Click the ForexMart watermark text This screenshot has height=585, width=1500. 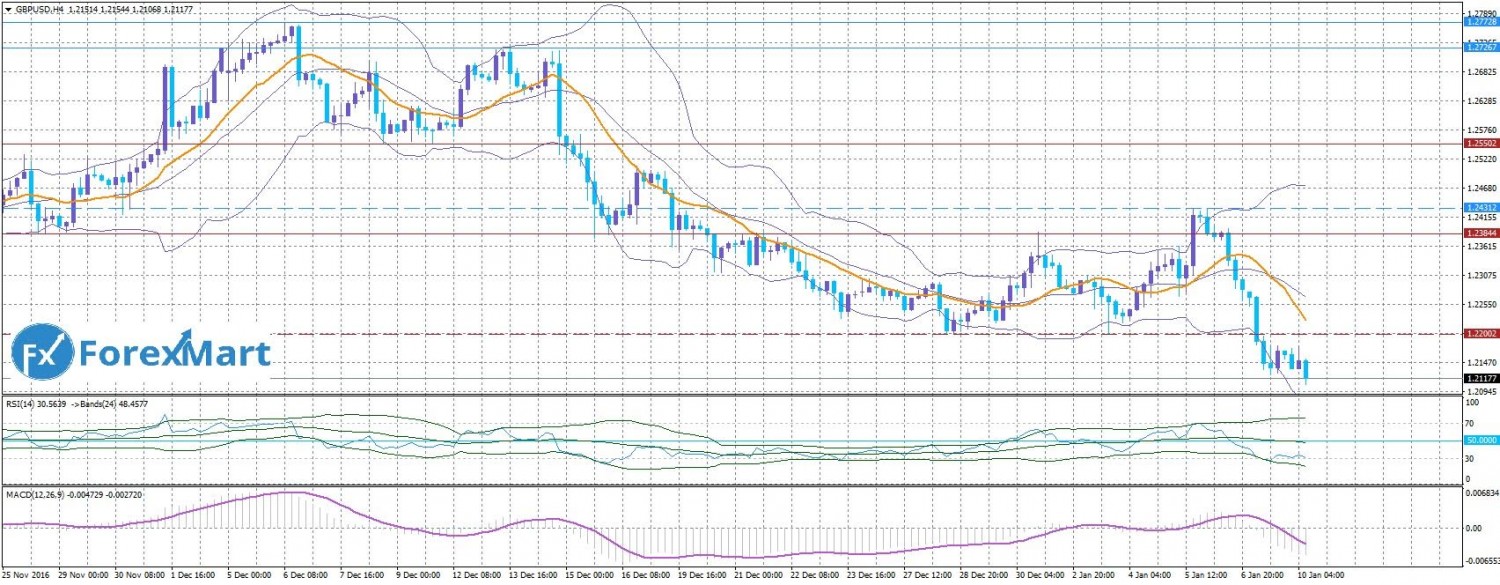click(x=175, y=354)
